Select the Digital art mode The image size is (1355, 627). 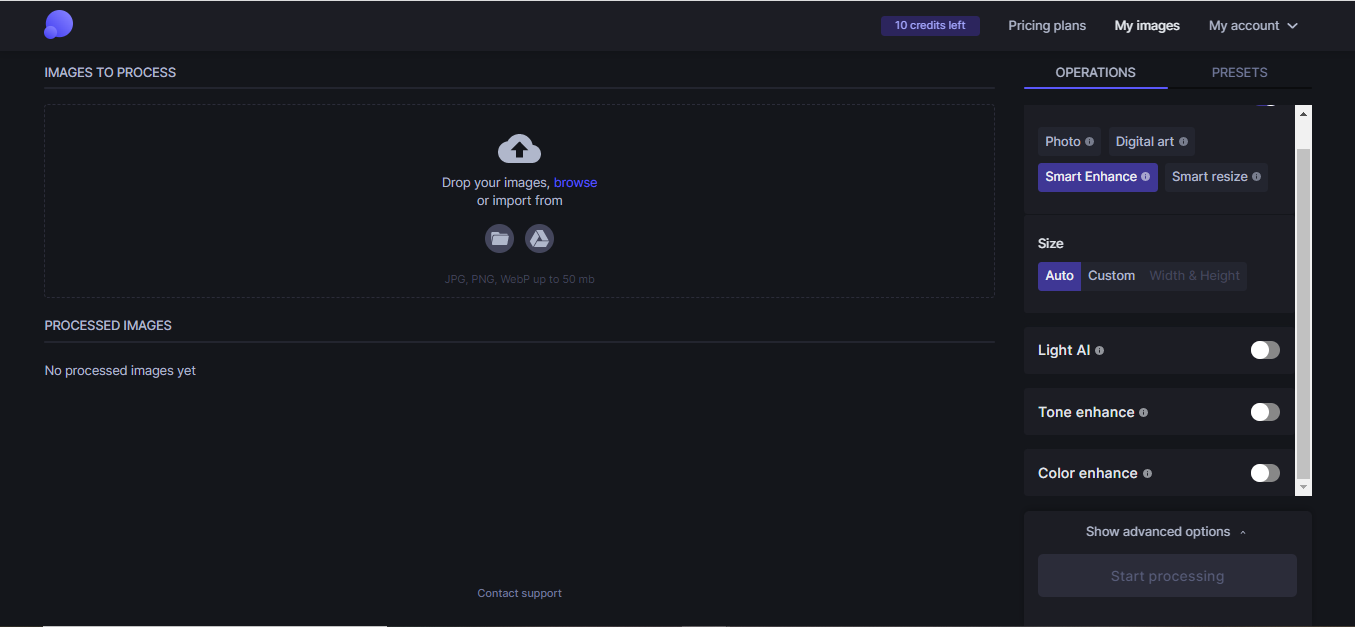tap(1151, 141)
